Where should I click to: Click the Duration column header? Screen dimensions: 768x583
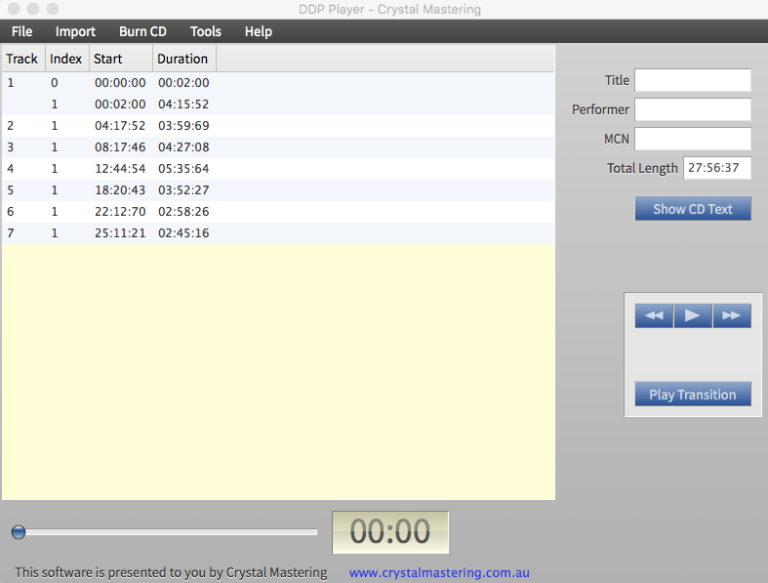point(183,59)
